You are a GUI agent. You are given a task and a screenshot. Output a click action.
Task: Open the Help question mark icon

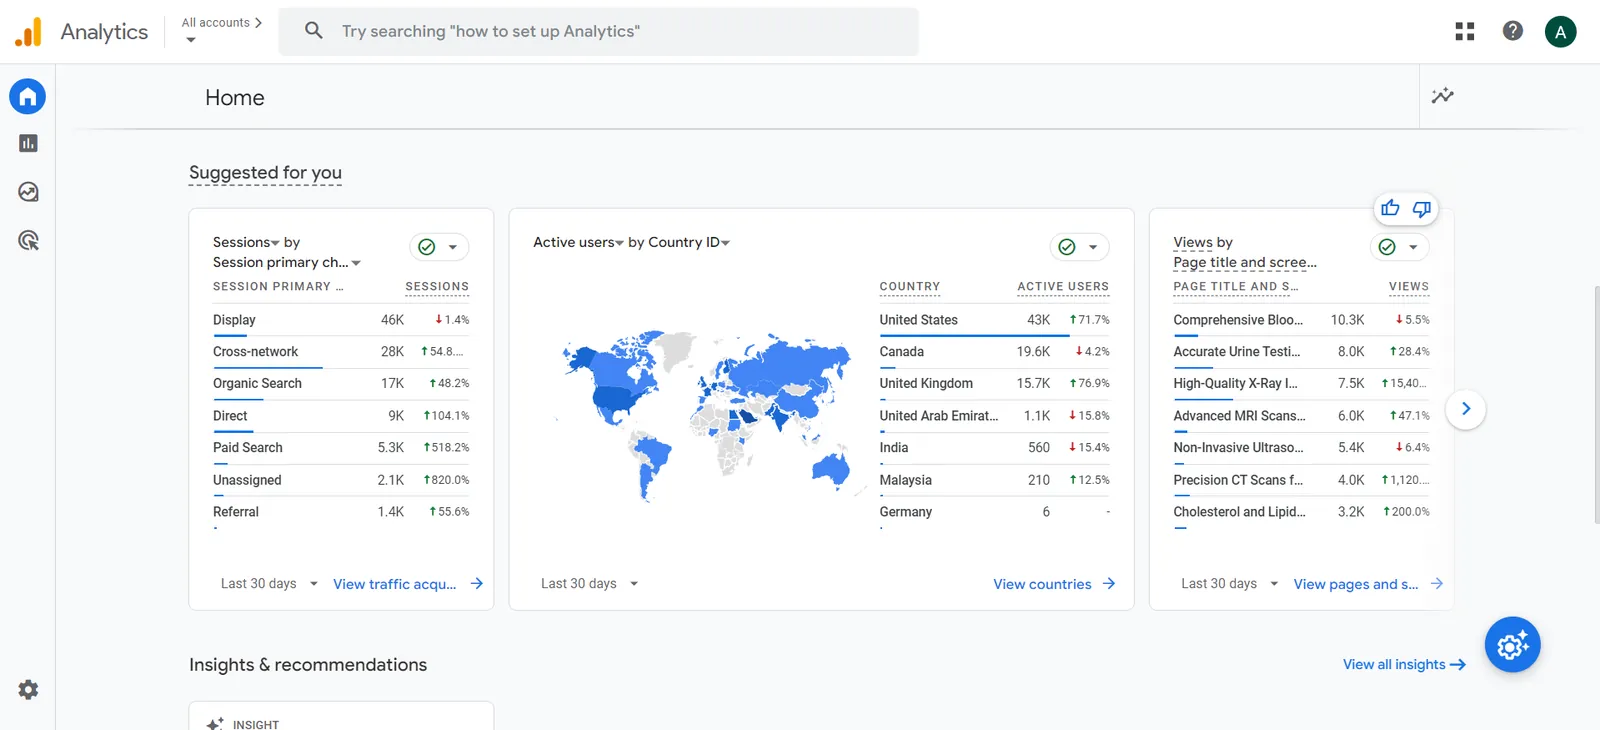pyautogui.click(x=1513, y=31)
